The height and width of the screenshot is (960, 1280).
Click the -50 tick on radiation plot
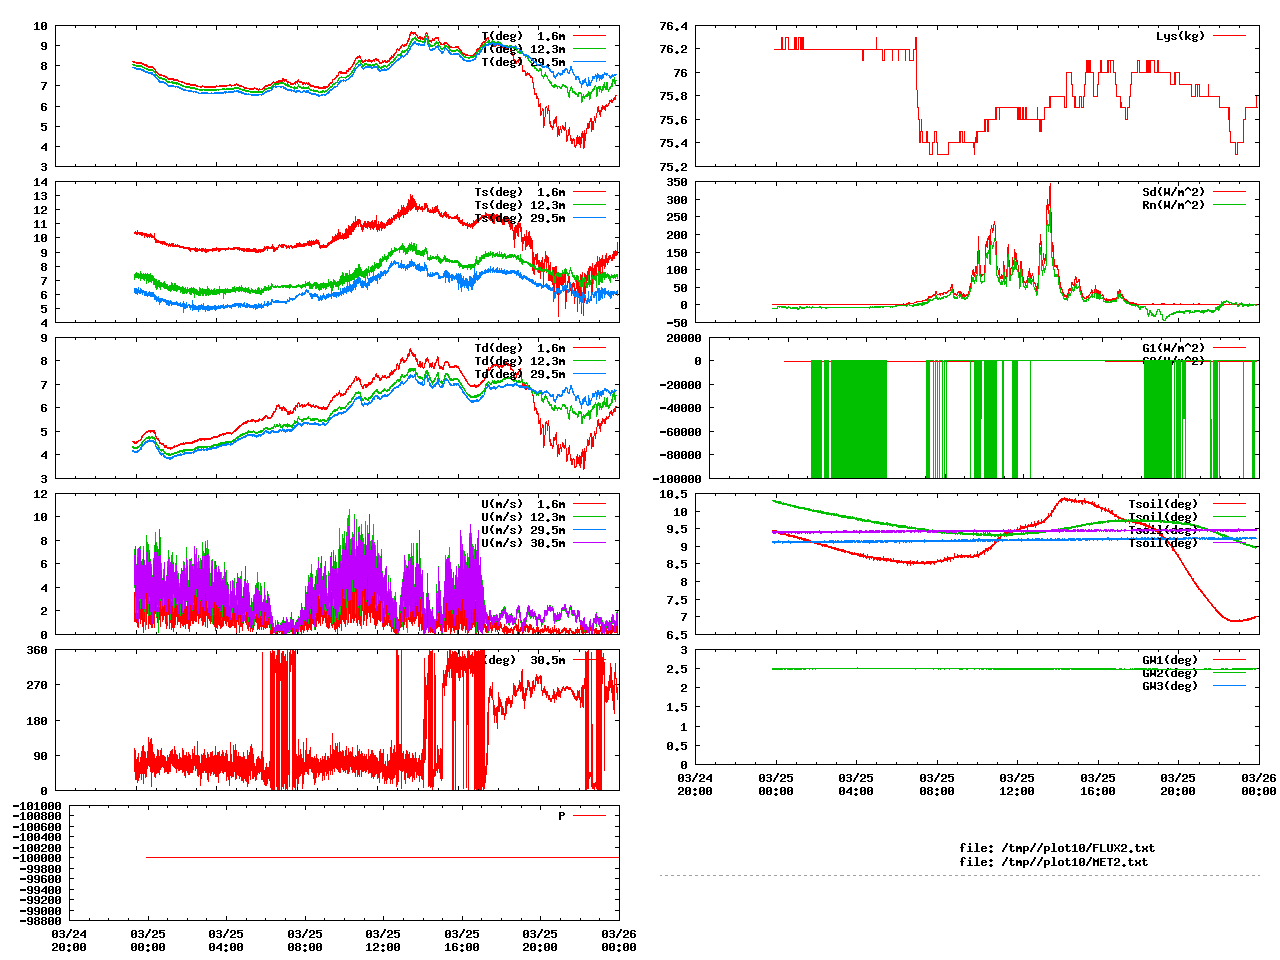click(677, 323)
